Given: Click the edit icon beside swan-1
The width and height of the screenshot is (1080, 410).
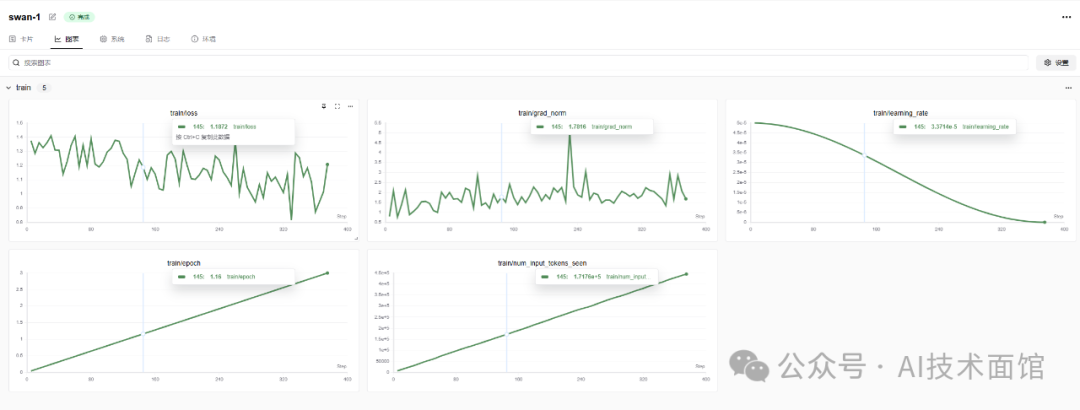Looking at the screenshot, I should pos(53,17).
